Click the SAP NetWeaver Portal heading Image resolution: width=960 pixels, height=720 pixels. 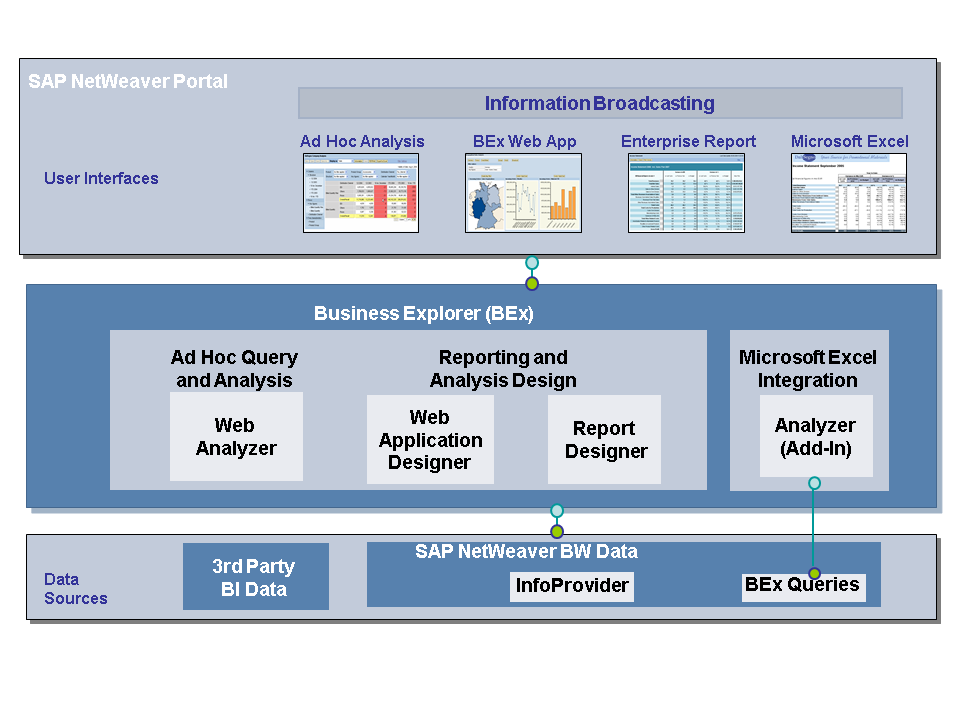pyautogui.click(x=128, y=81)
